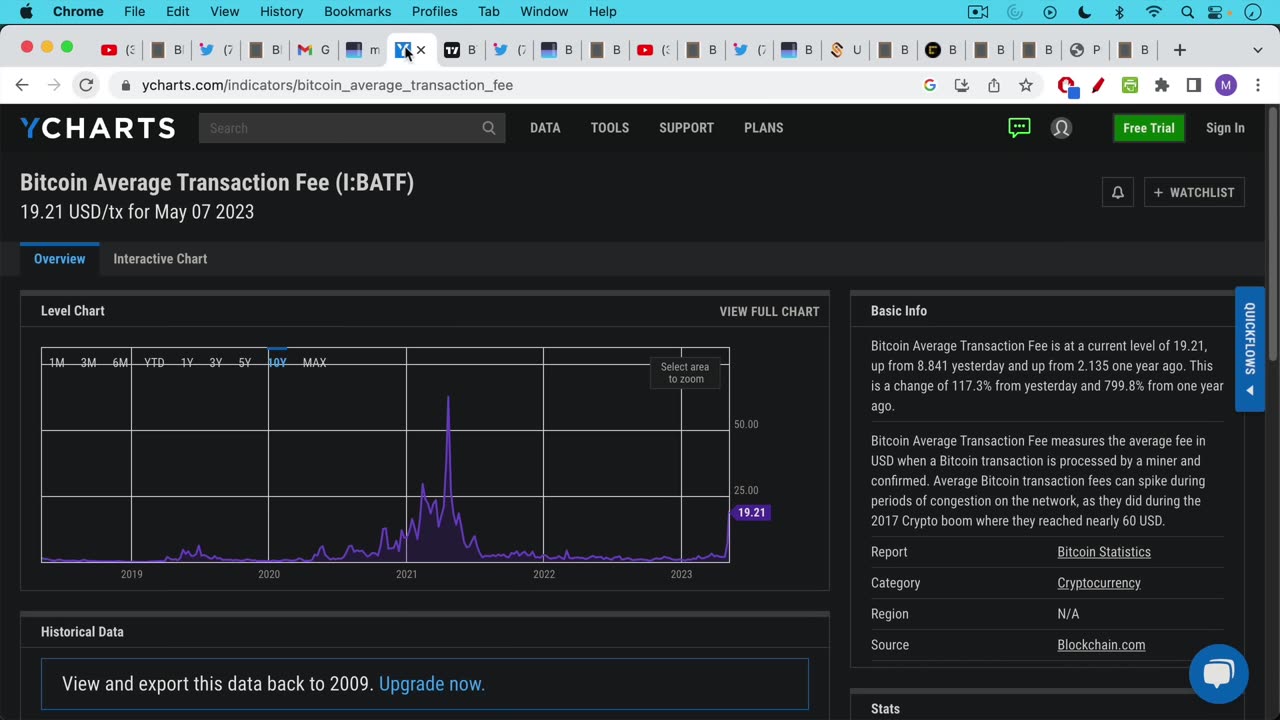This screenshot has height=720, width=1280.
Task: Open the Cryptocurrency category link
Action: click(1099, 583)
